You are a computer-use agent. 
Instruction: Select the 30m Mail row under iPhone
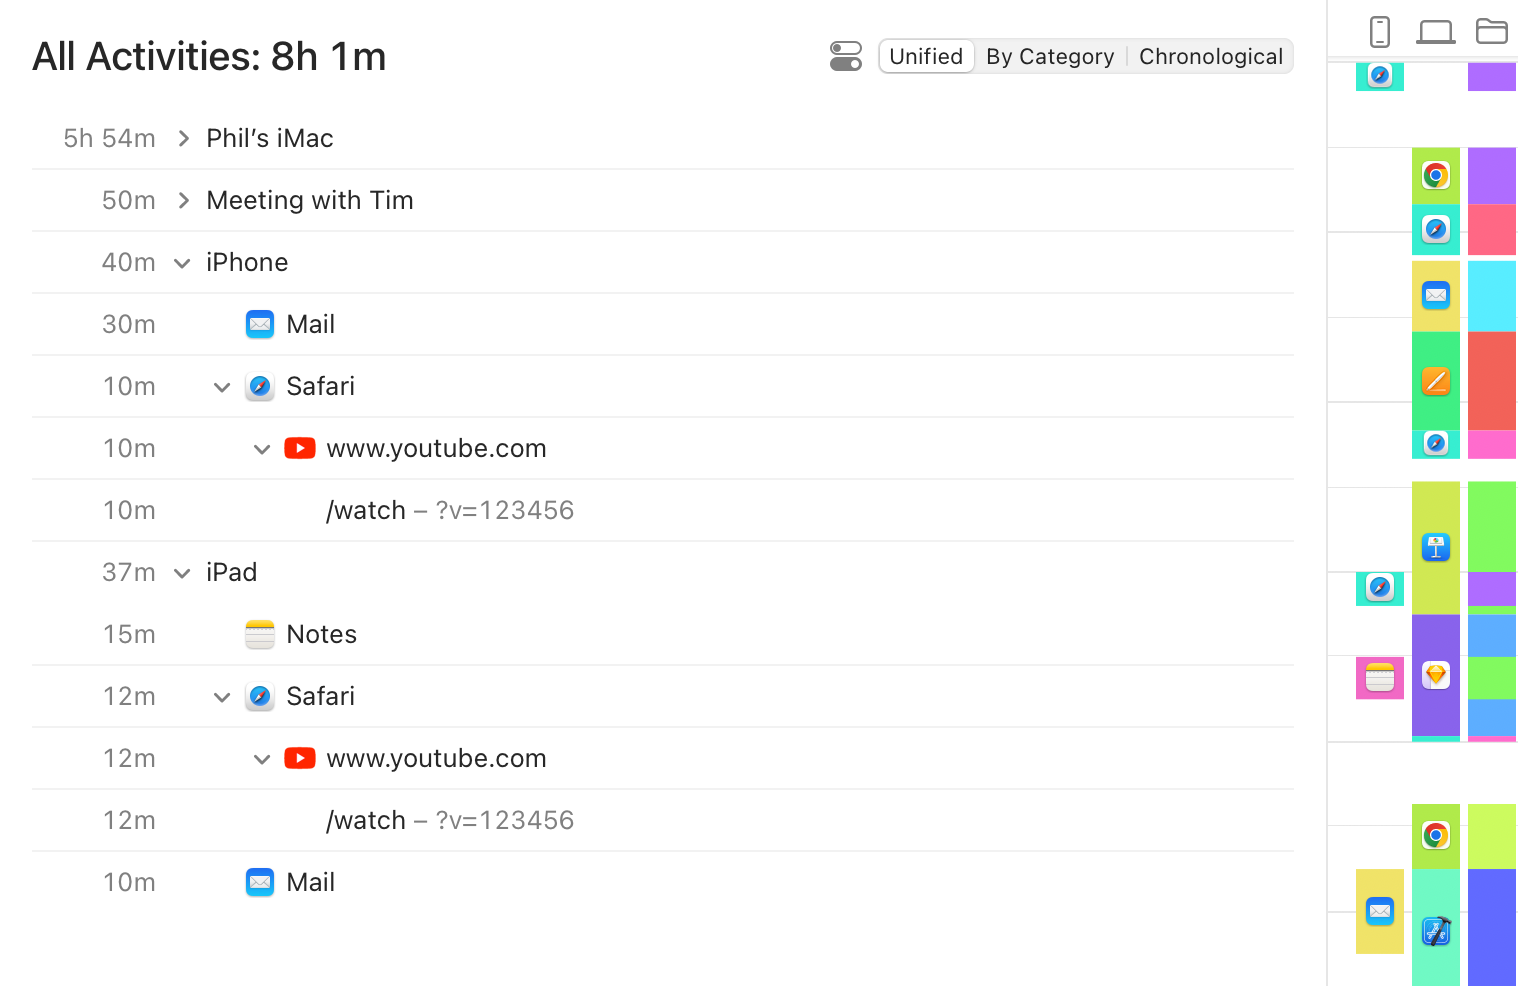point(310,325)
